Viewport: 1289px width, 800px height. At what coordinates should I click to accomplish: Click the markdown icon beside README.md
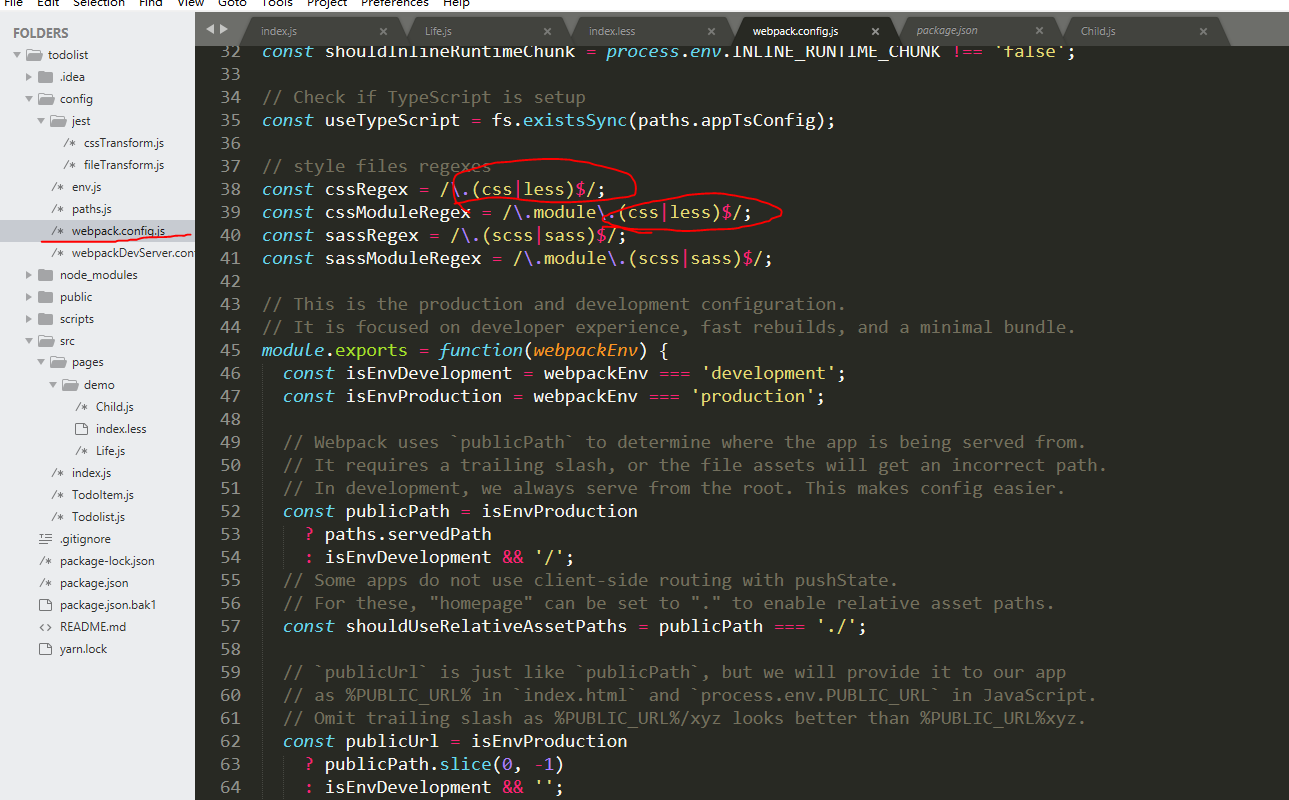pos(45,627)
